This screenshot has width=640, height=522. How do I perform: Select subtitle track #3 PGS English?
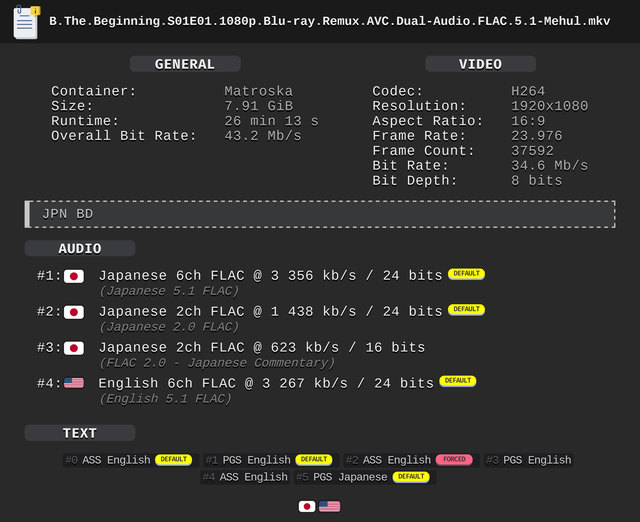529,460
